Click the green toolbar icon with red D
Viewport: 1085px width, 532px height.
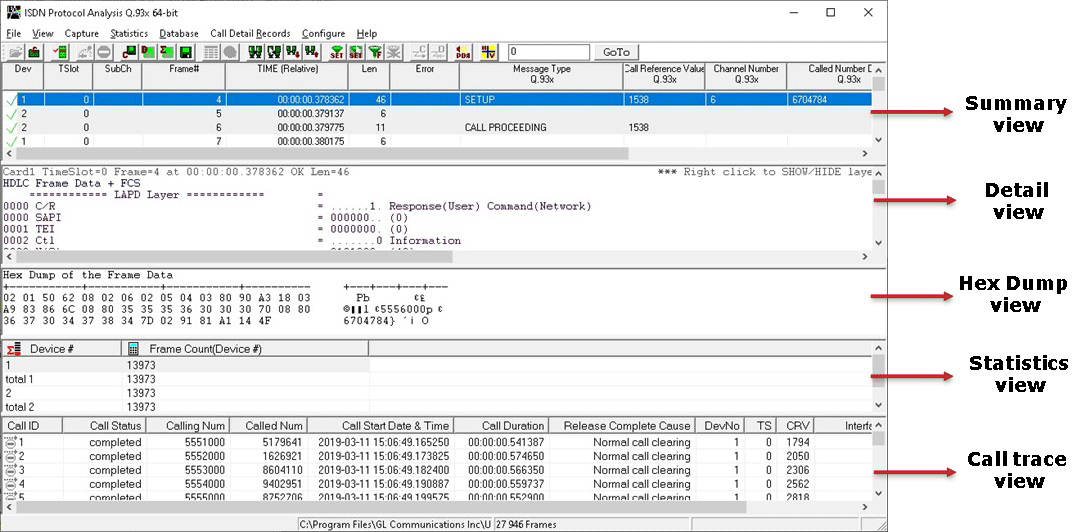click(148, 53)
